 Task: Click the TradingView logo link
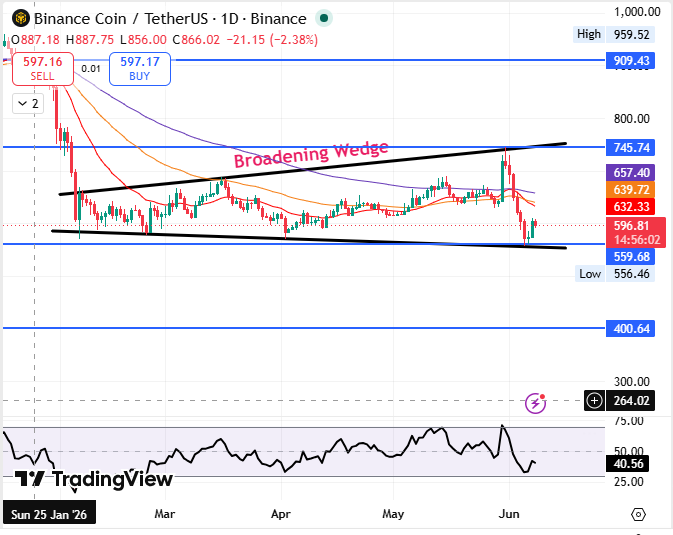(94, 478)
